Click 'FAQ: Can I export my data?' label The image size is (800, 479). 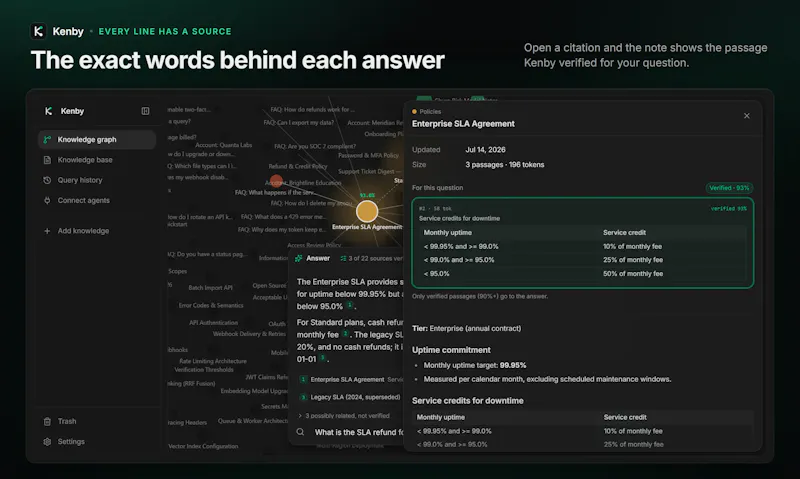(x=298, y=122)
